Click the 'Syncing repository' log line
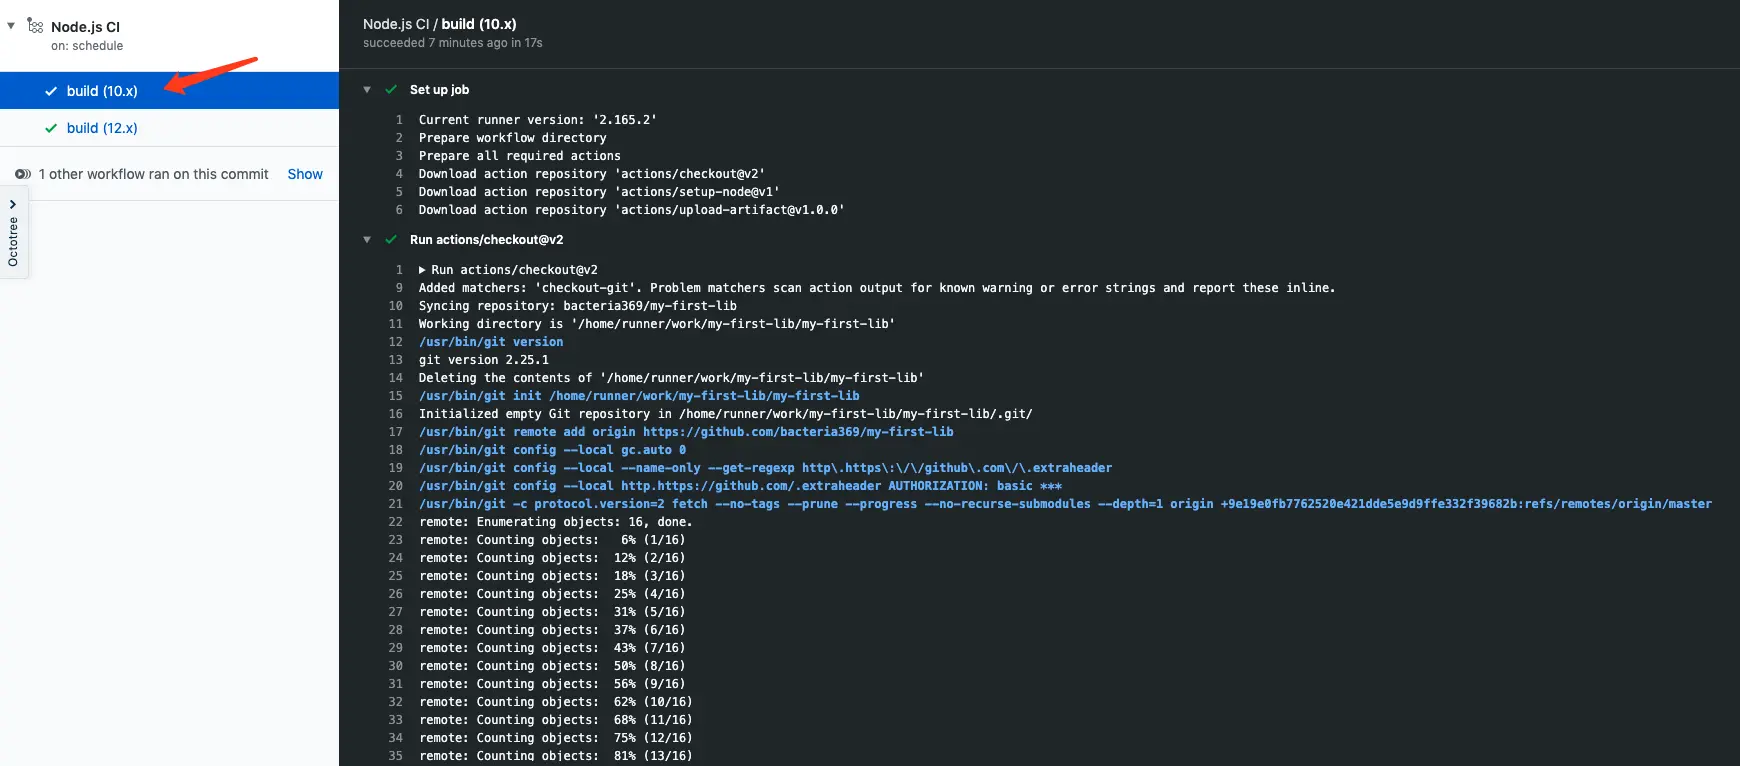 [x=578, y=306]
